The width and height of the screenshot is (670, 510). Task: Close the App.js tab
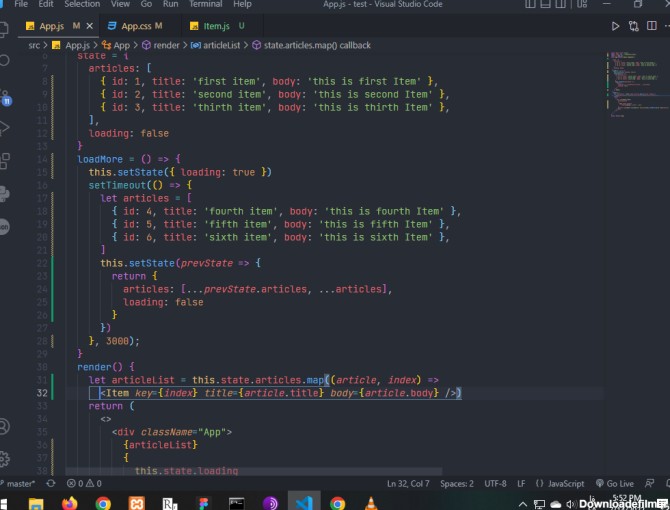tap(90, 26)
